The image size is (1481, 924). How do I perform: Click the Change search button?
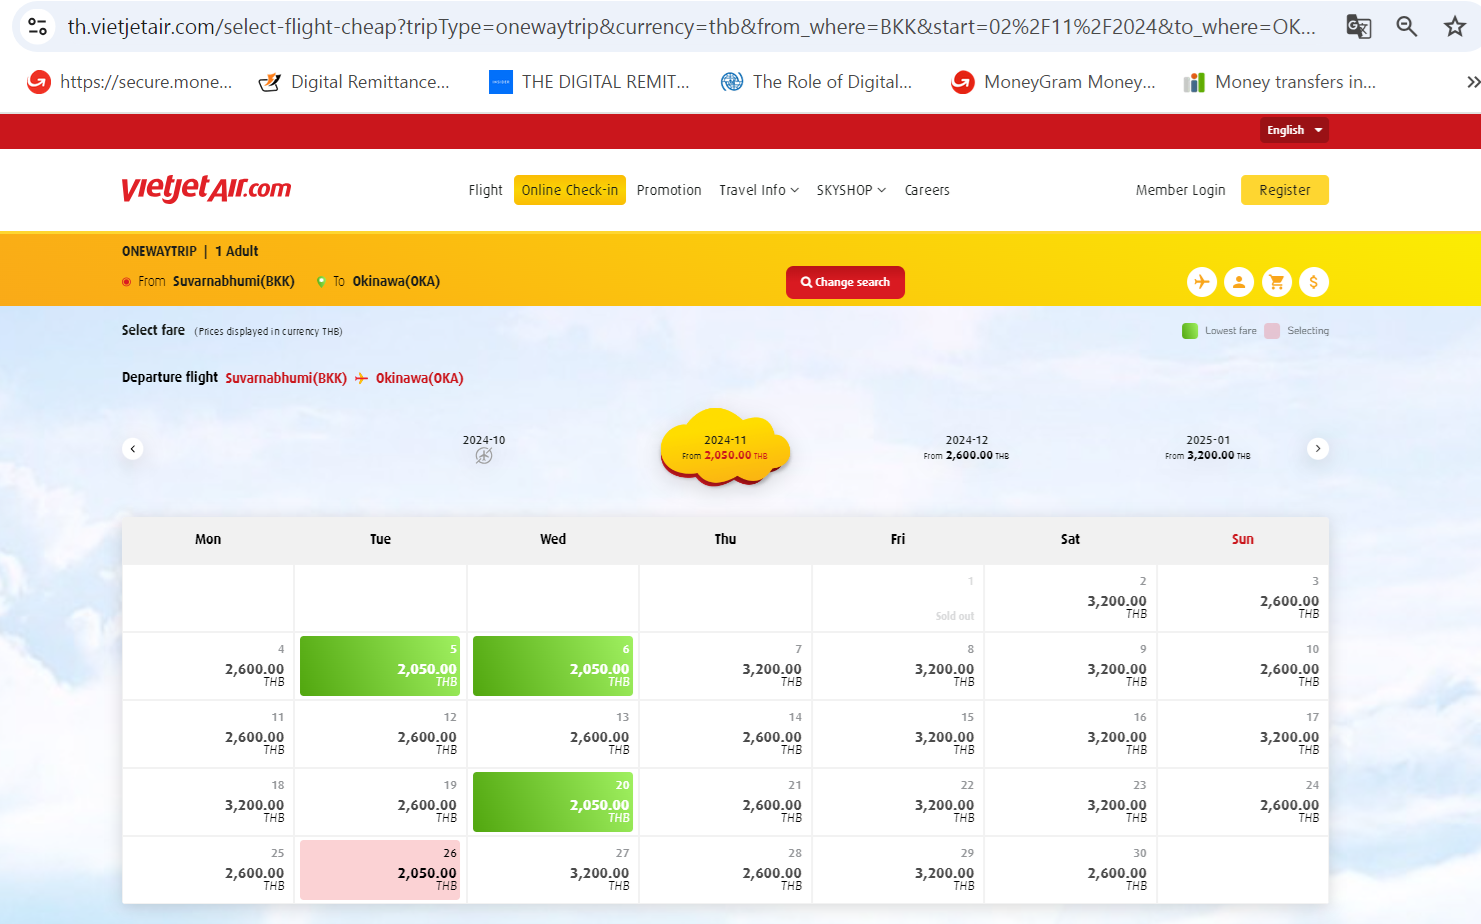845,282
